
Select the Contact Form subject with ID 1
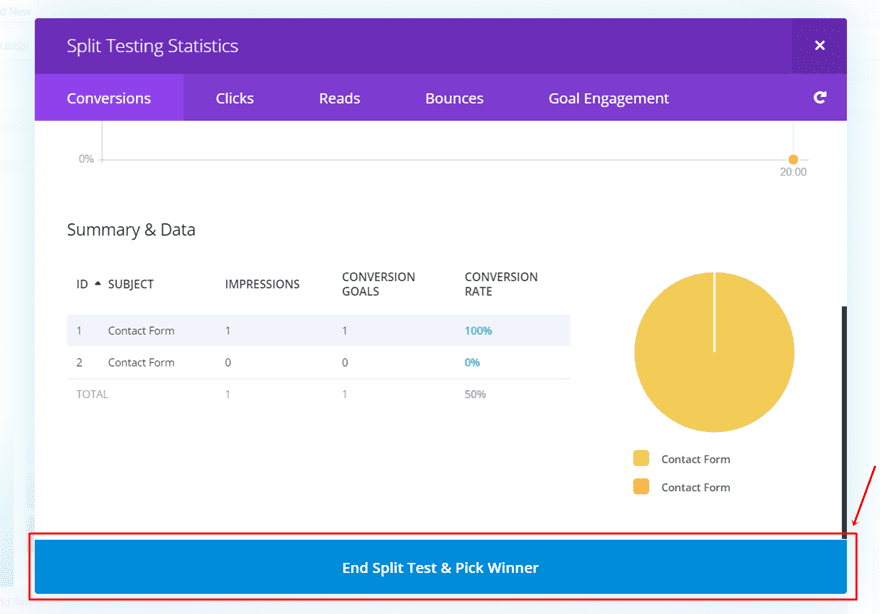(141, 331)
